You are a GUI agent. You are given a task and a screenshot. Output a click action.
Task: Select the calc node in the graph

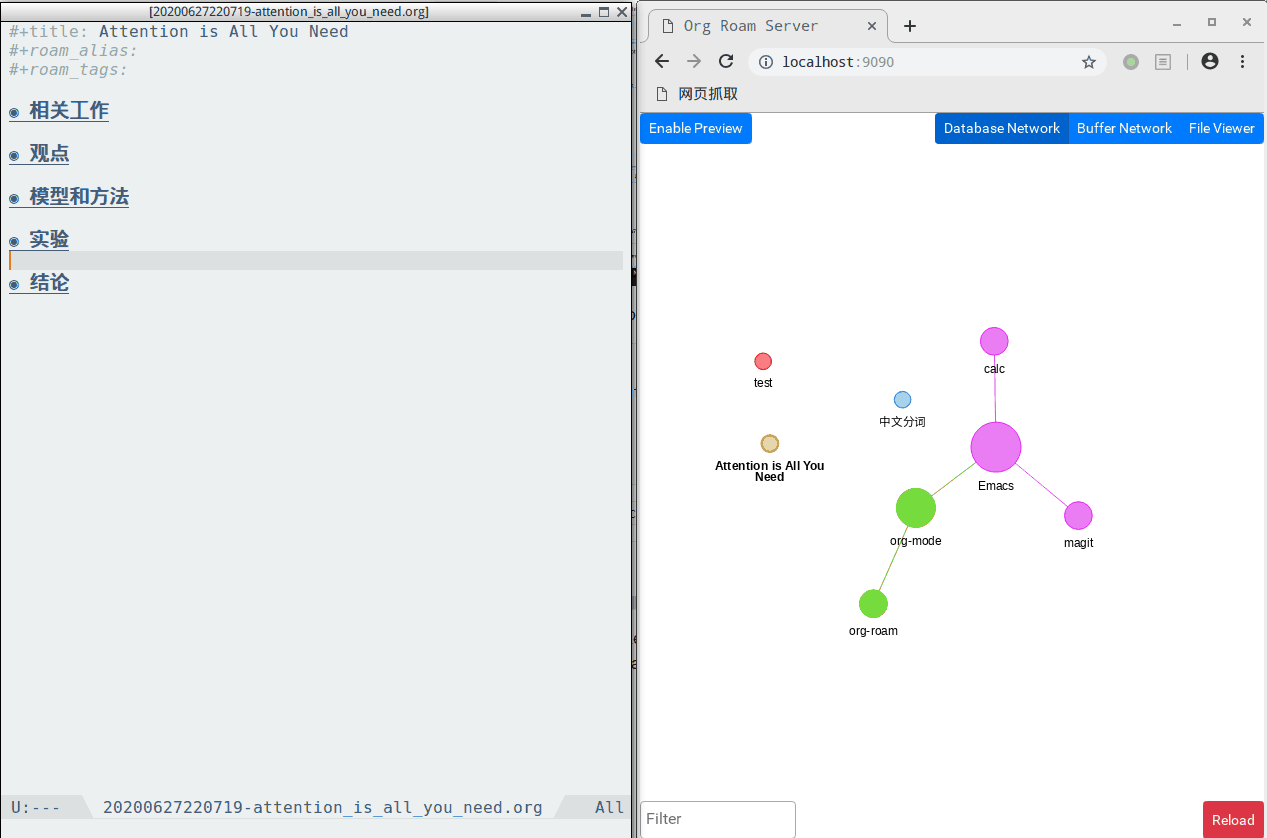[x=994, y=341]
